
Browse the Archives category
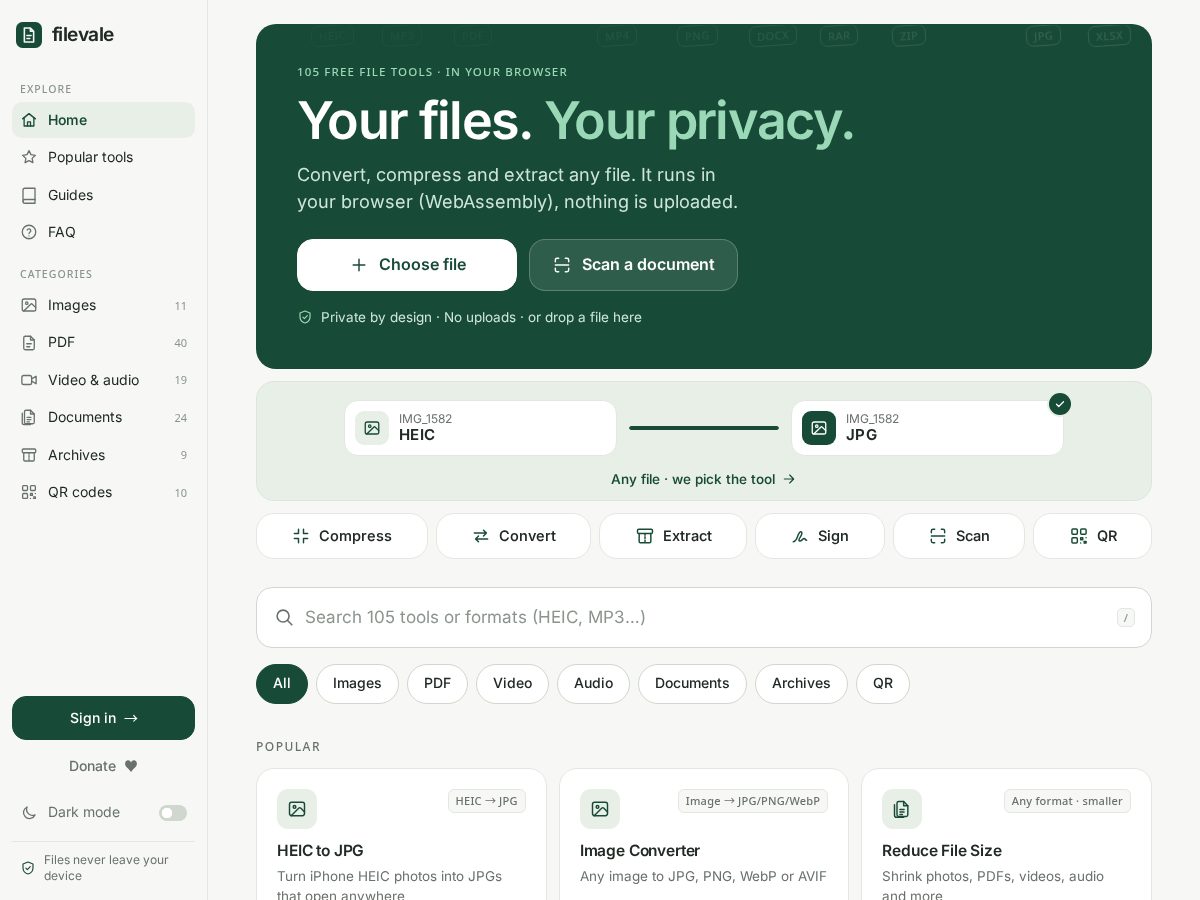(x=103, y=455)
